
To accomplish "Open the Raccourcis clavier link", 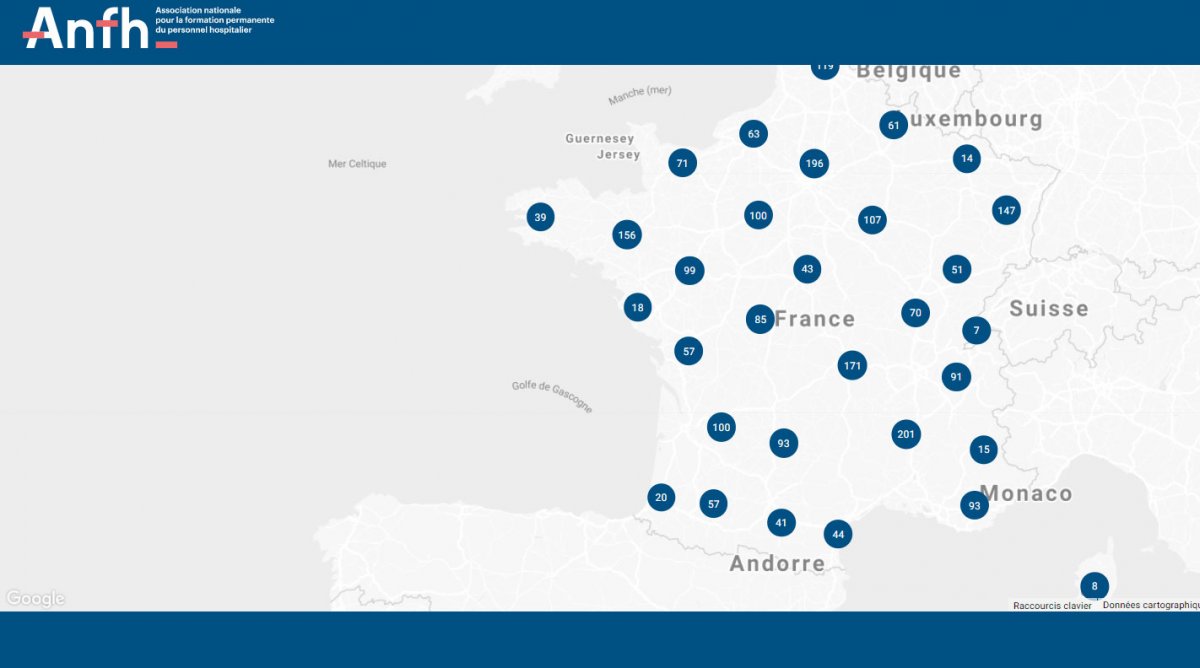I will (x=1052, y=605).
